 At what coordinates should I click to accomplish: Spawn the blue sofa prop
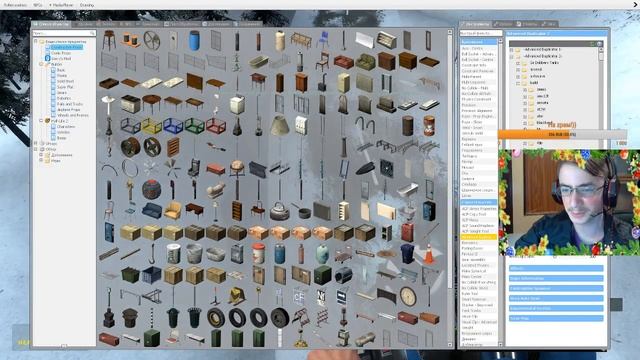tap(152, 211)
